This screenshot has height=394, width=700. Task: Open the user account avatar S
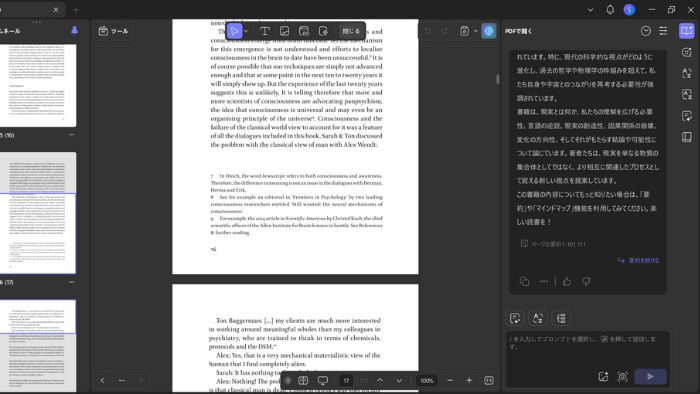[629, 9]
